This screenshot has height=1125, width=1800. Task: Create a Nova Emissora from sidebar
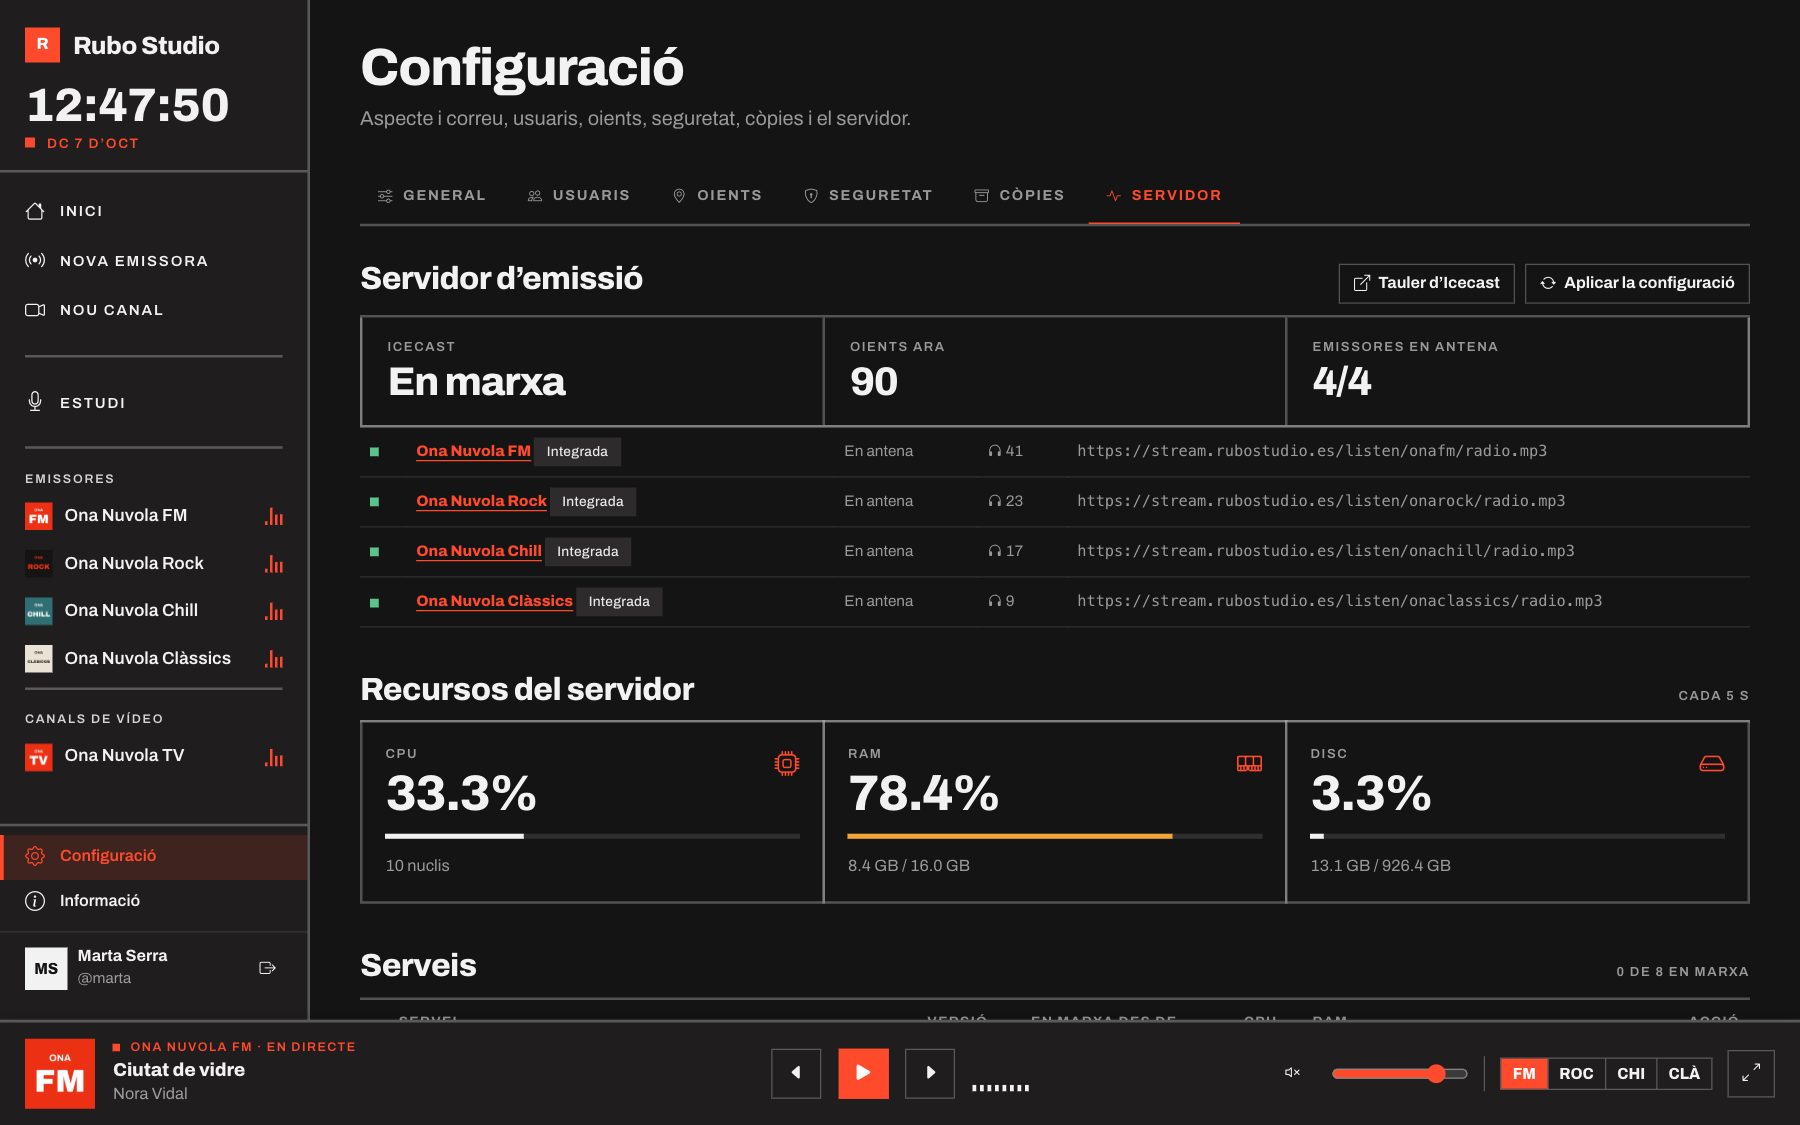click(153, 261)
